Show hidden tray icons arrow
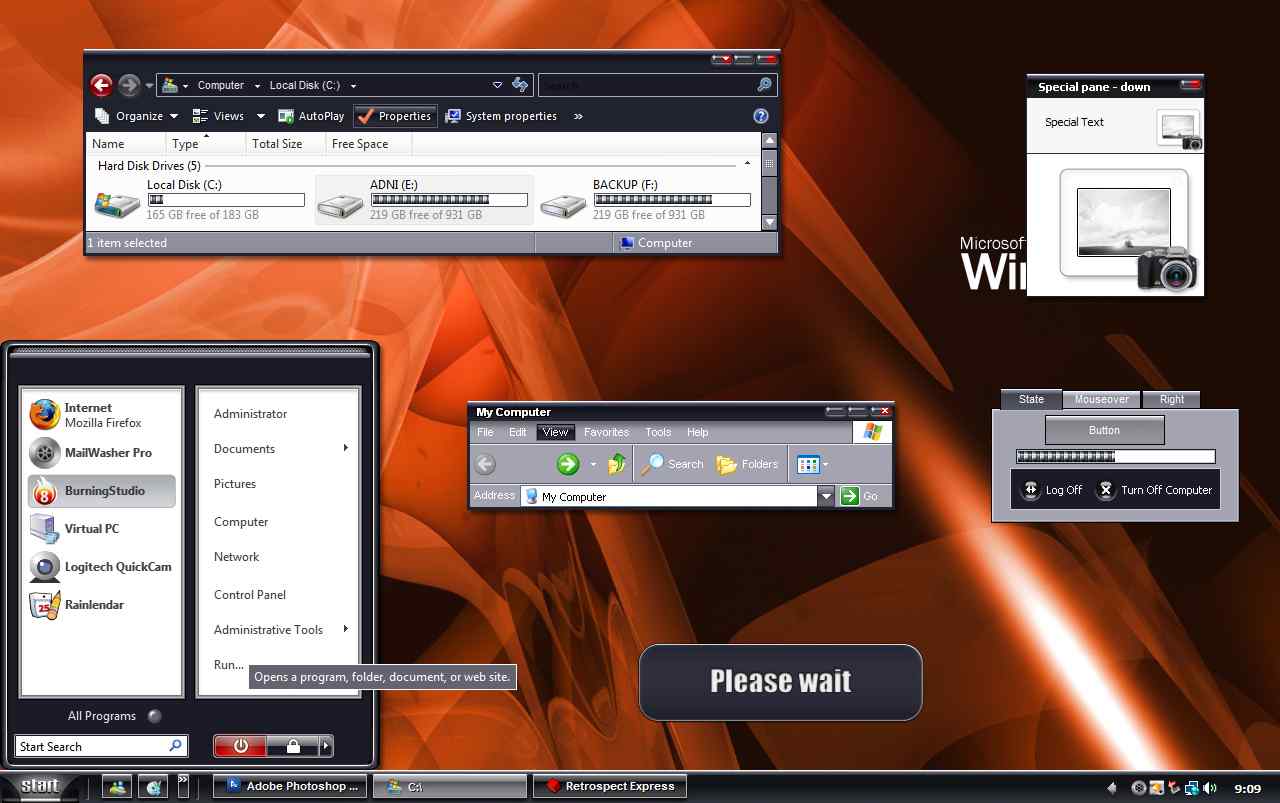This screenshot has height=803, width=1280. coord(1112,788)
